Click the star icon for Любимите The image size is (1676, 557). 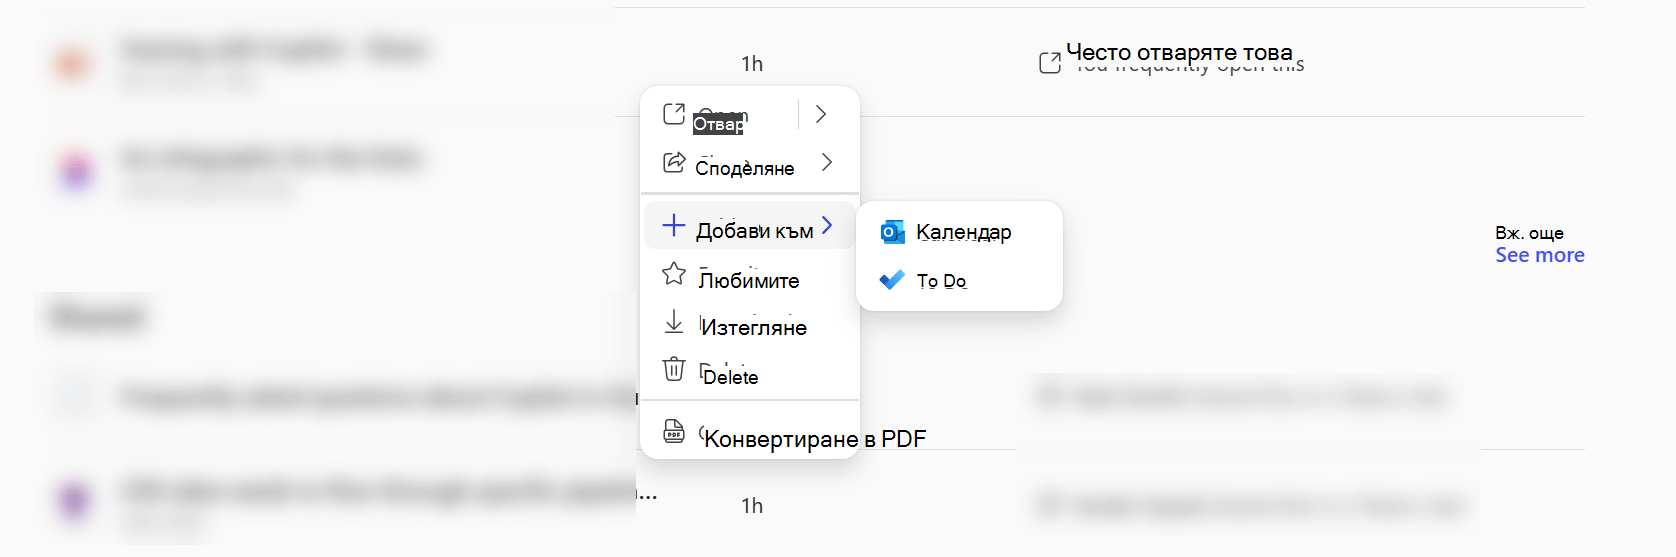[x=674, y=273]
